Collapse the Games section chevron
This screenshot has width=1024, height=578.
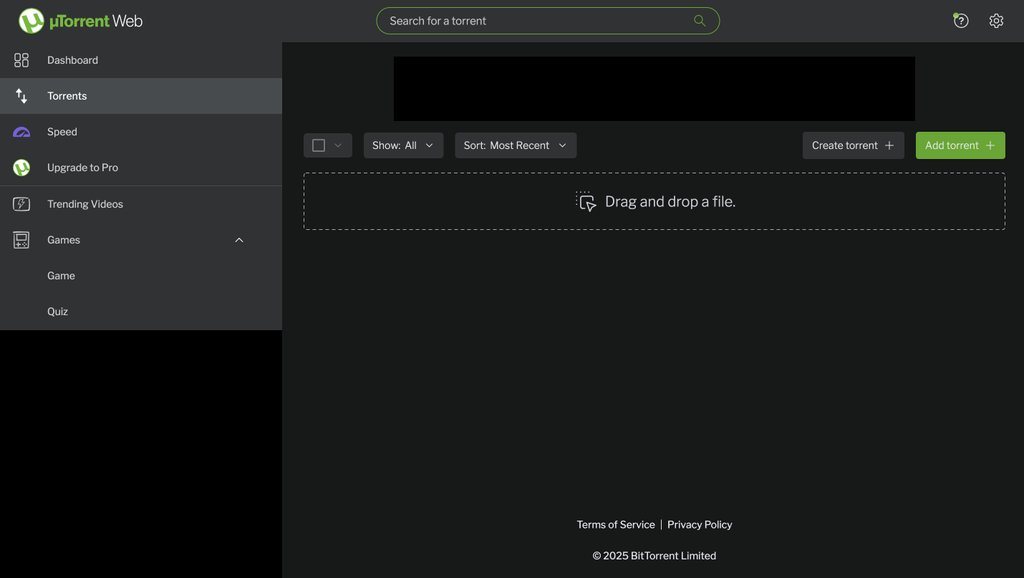239,240
